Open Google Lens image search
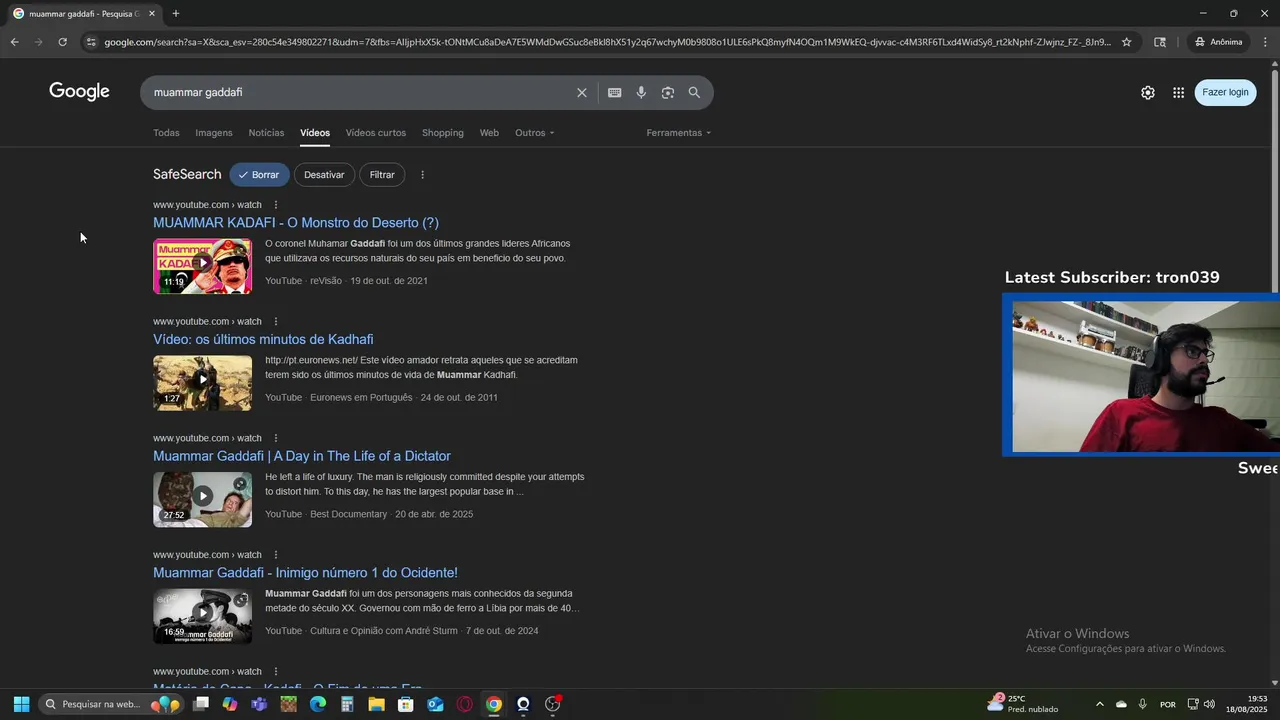Screen dimensions: 1280x720 [x=668, y=92]
